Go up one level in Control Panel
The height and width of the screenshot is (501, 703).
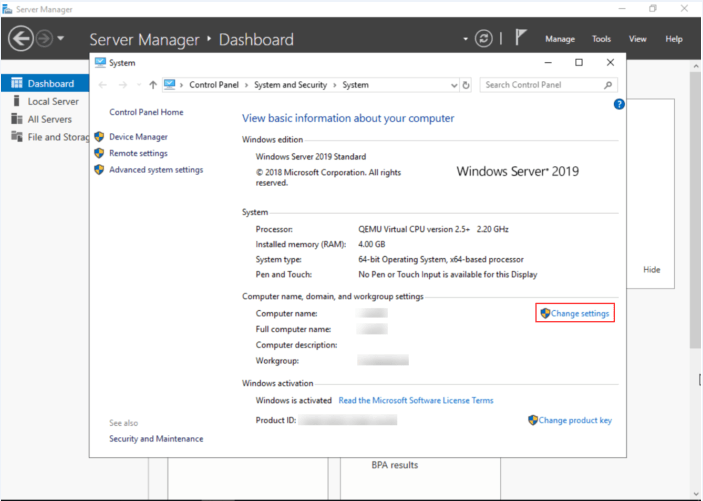(x=153, y=85)
